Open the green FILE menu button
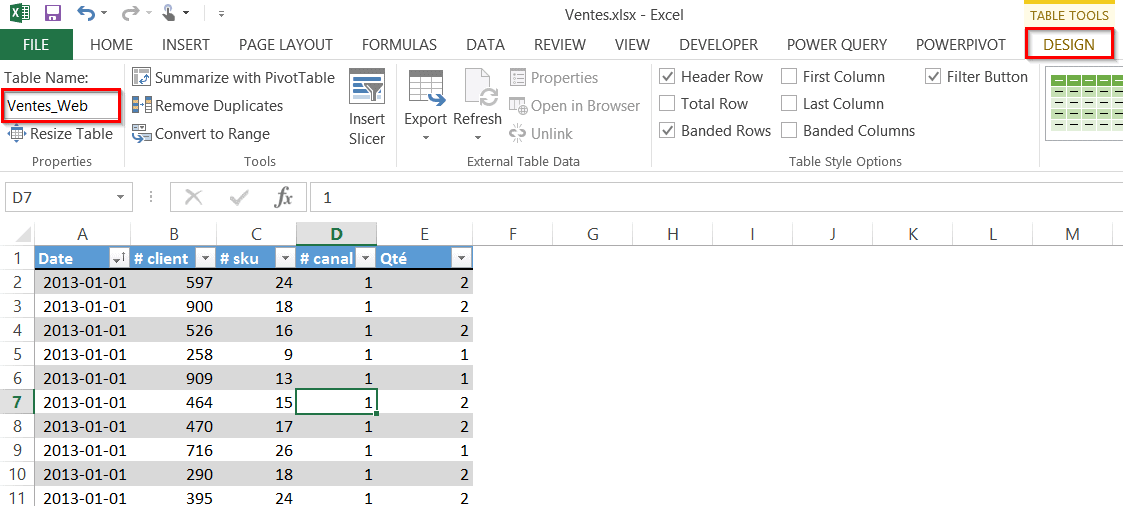Viewport: 1123px width, 506px height. (36, 45)
